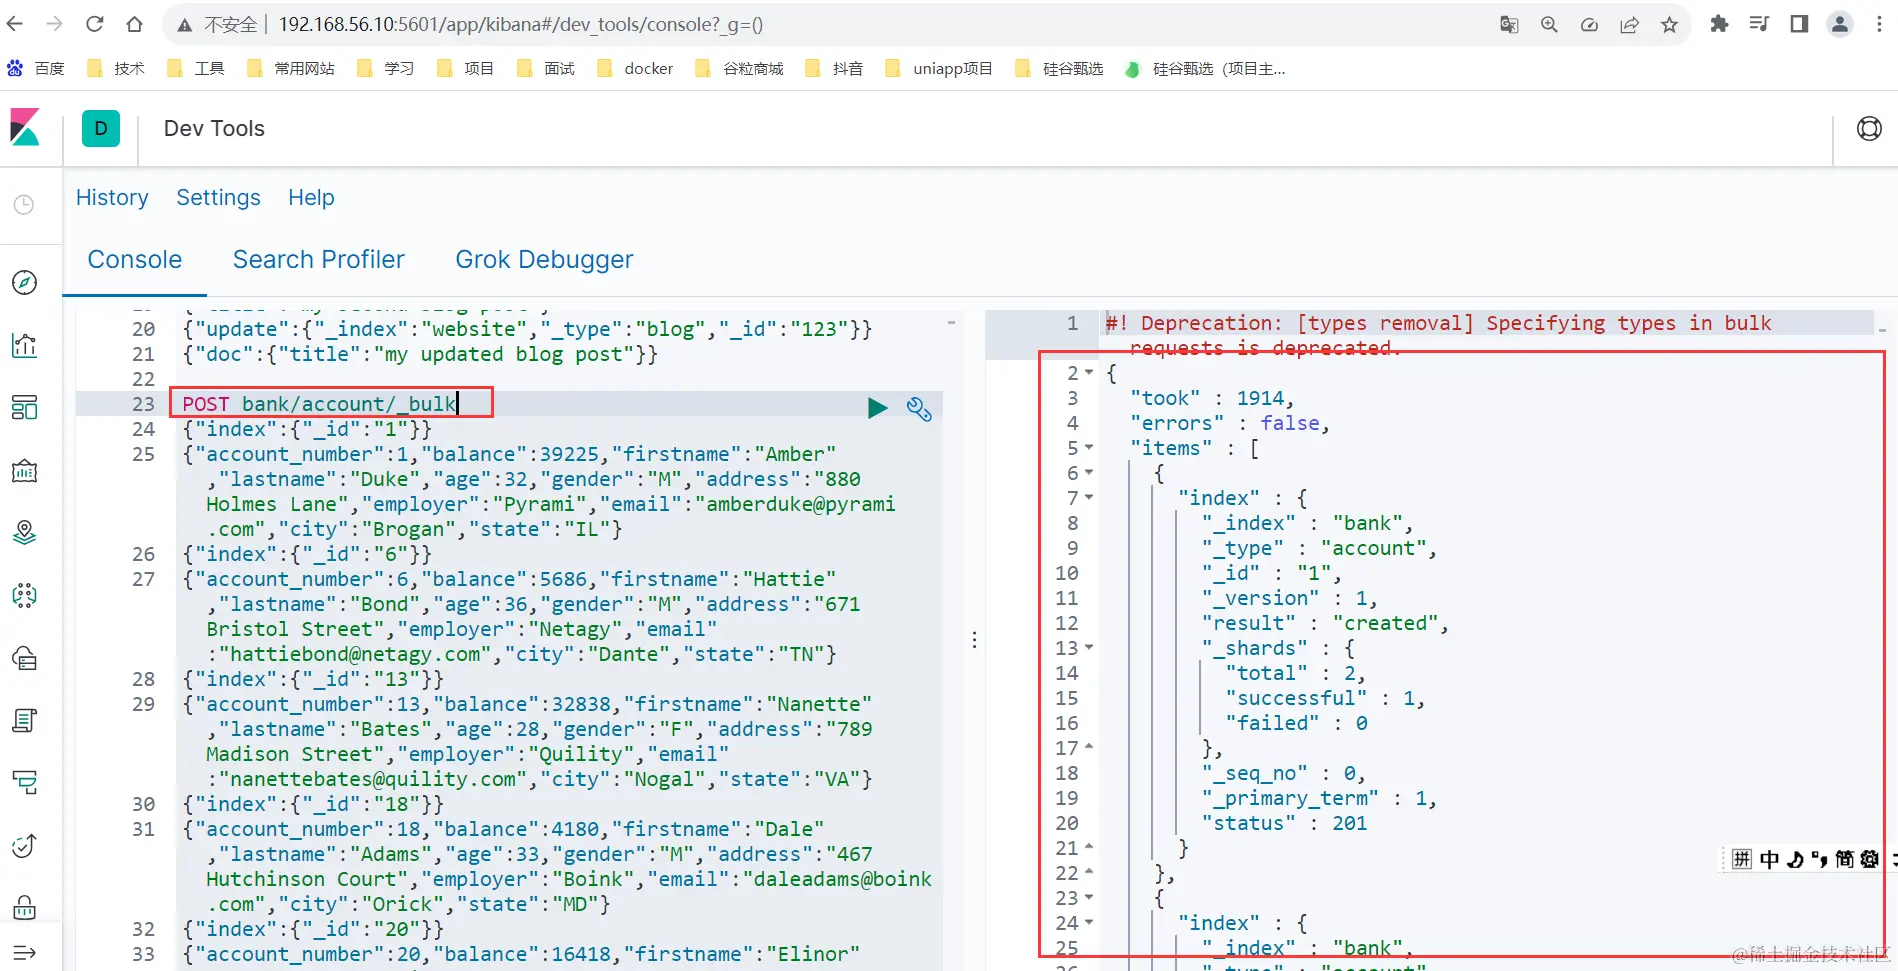Bookmark this page with the star icon
Image resolution: width=1898 pixels, height=971 pixels.
1669,25
